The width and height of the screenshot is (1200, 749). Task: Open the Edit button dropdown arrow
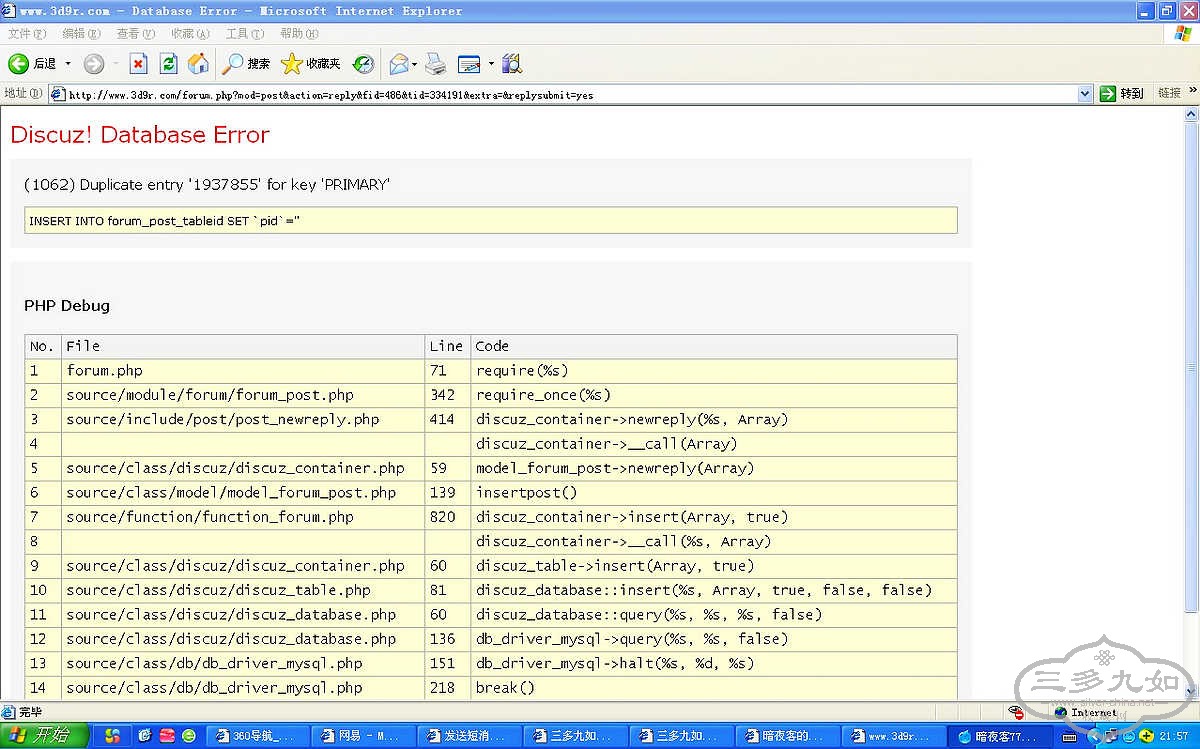tap(491, 64)
